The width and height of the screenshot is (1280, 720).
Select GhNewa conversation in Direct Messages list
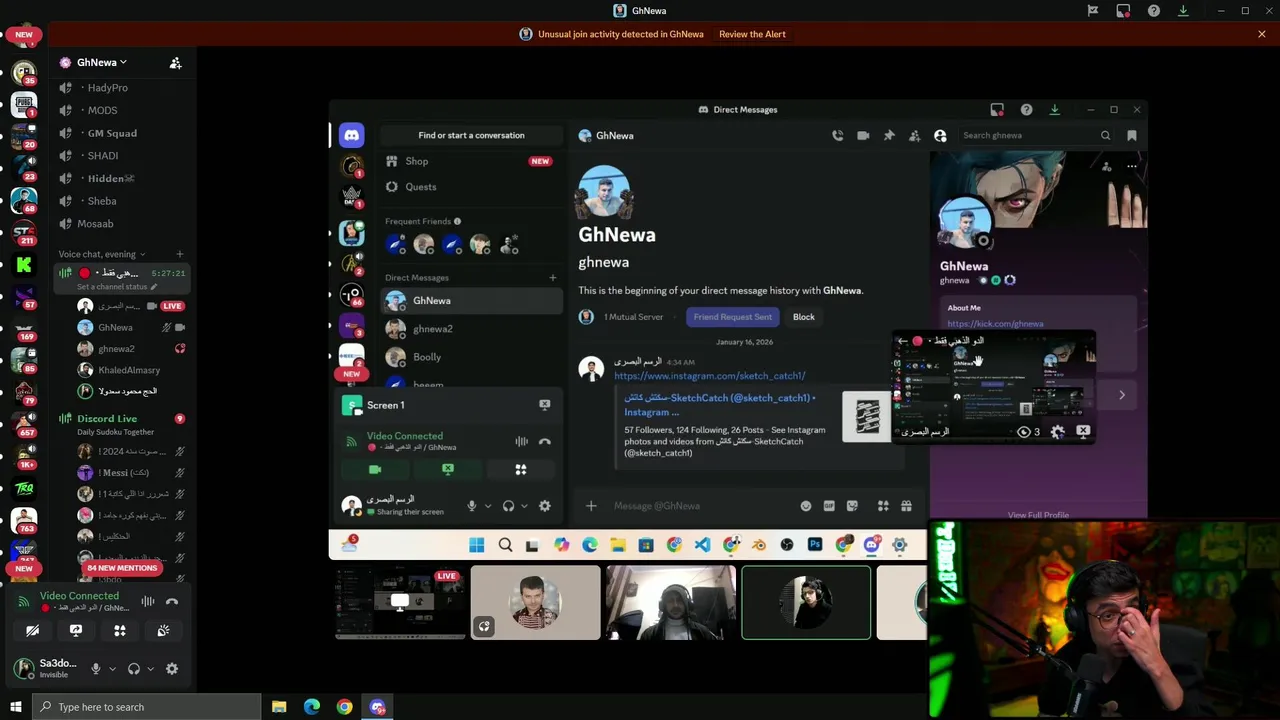pyautogui.click(x=471, y=301)
